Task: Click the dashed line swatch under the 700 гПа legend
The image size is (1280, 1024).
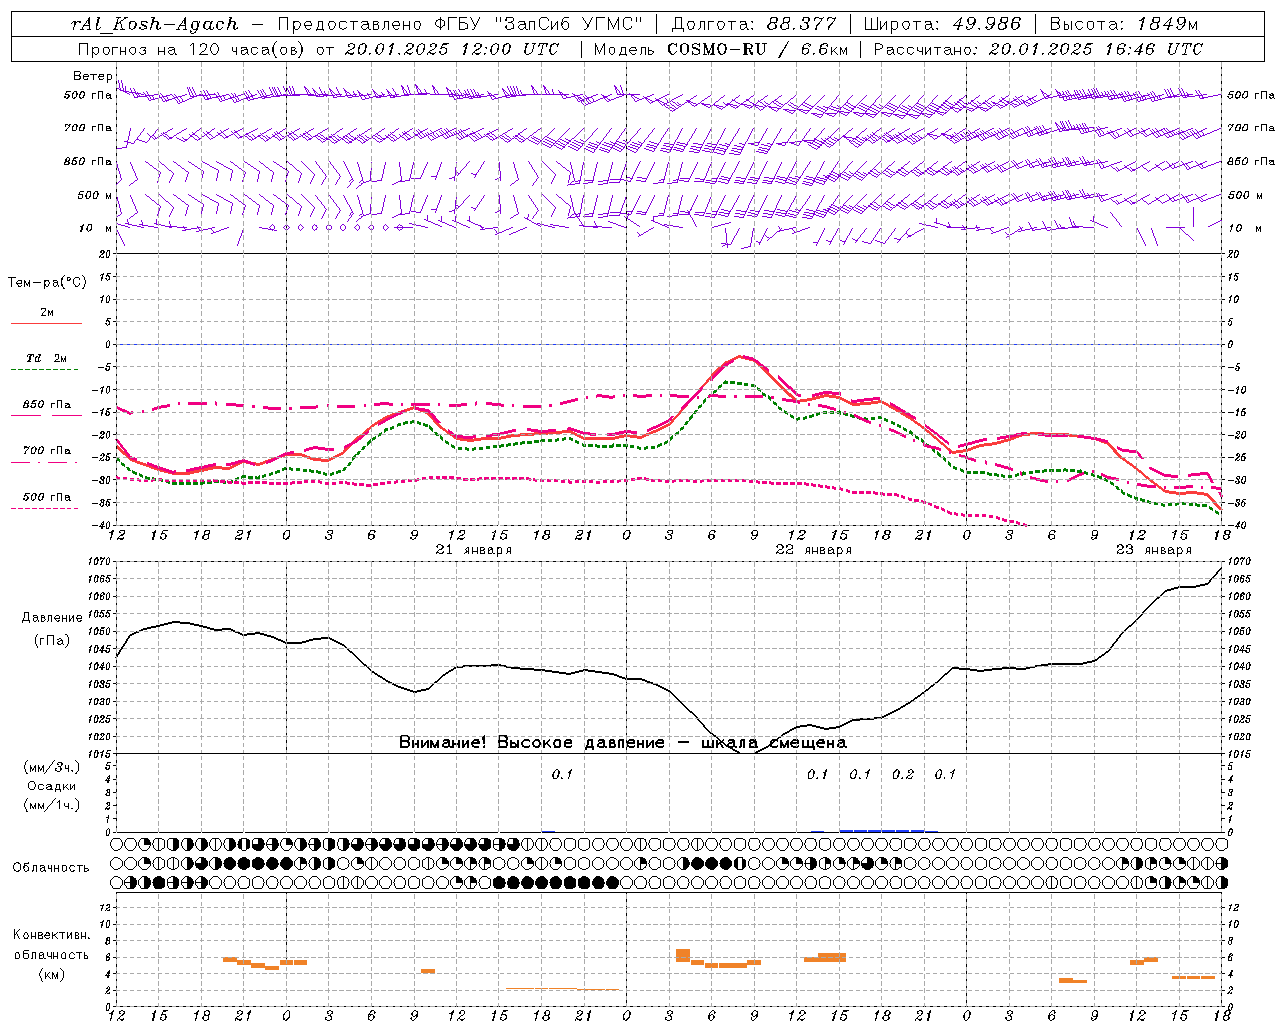Action: [46, 462]
